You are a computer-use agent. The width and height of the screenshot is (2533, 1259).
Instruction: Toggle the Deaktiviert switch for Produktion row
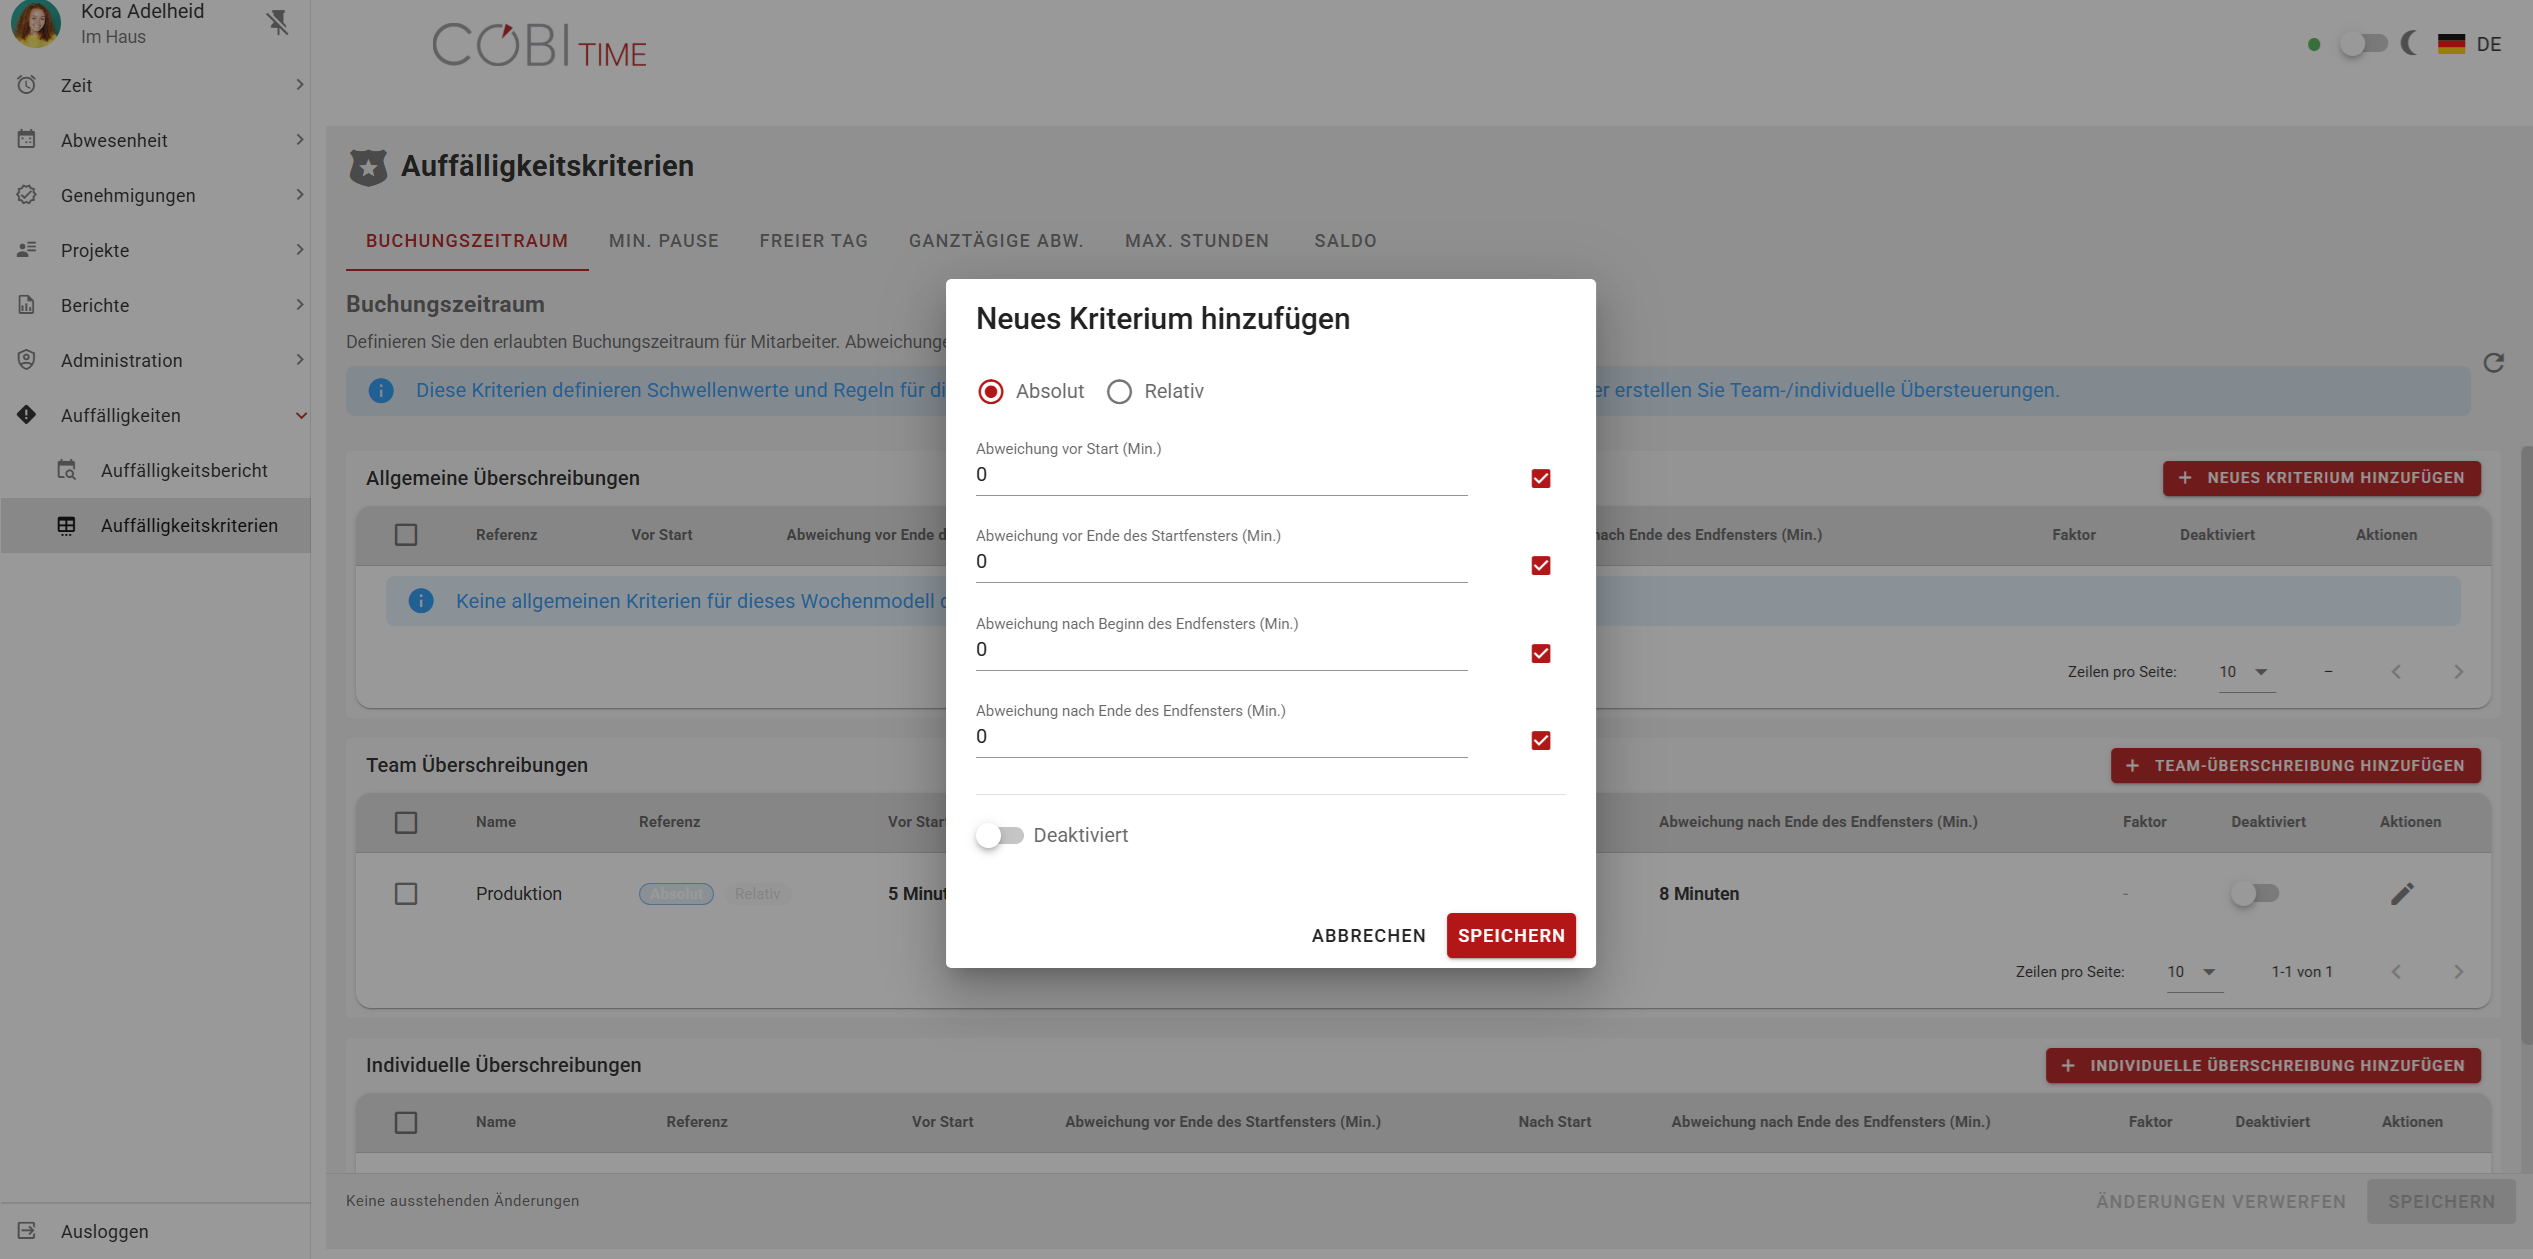pos(2254,894)
